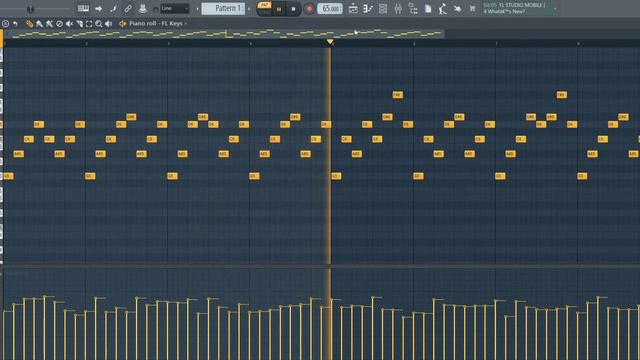Image resolution: width=640 pixels, height=360 pixels.
Task: Click the document page icon in top toolbar
Action: [x=428, y=9]
